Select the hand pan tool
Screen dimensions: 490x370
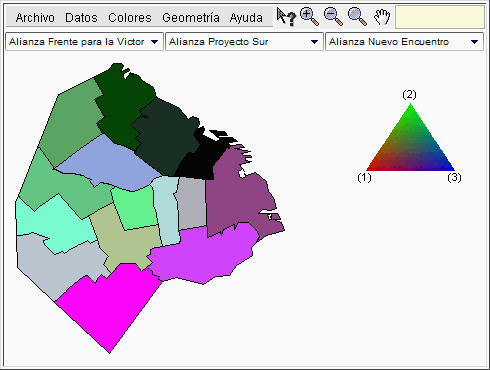(x=382, y=17)
